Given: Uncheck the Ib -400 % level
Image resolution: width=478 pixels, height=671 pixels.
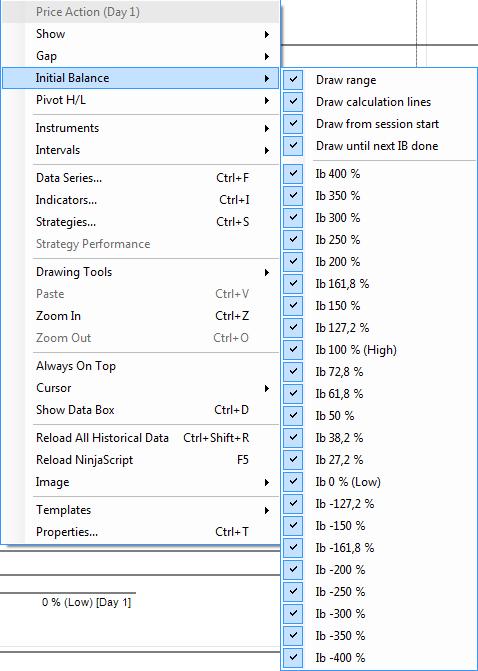Looking at the screenshot, I should (379, 658).
